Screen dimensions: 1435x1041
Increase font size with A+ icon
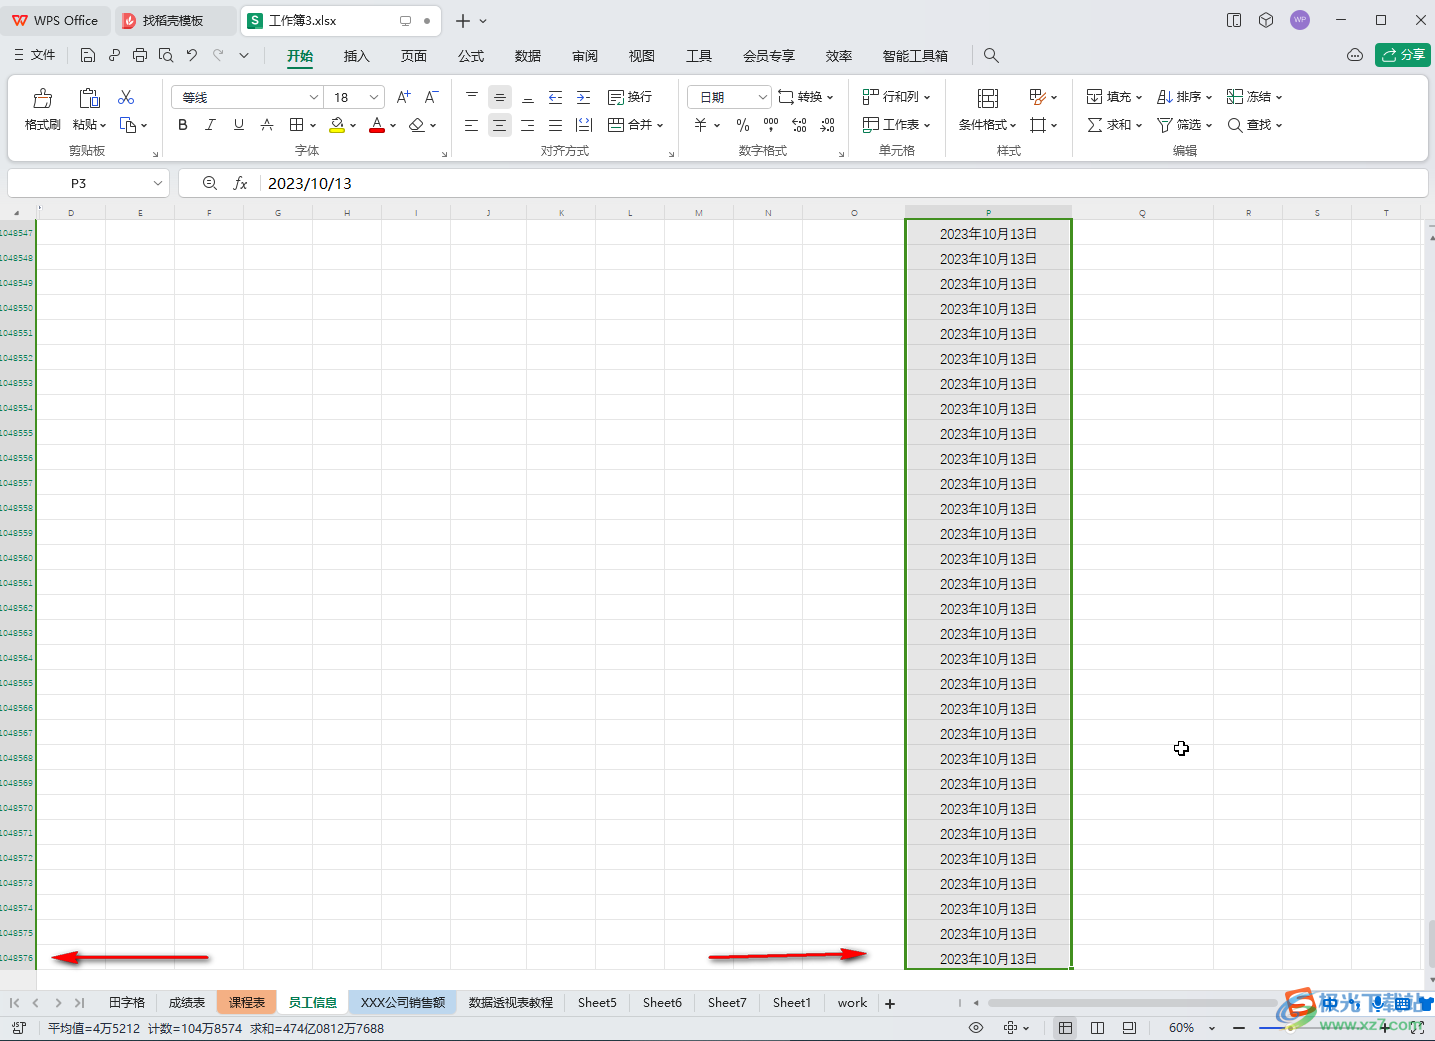click(404, 97)
